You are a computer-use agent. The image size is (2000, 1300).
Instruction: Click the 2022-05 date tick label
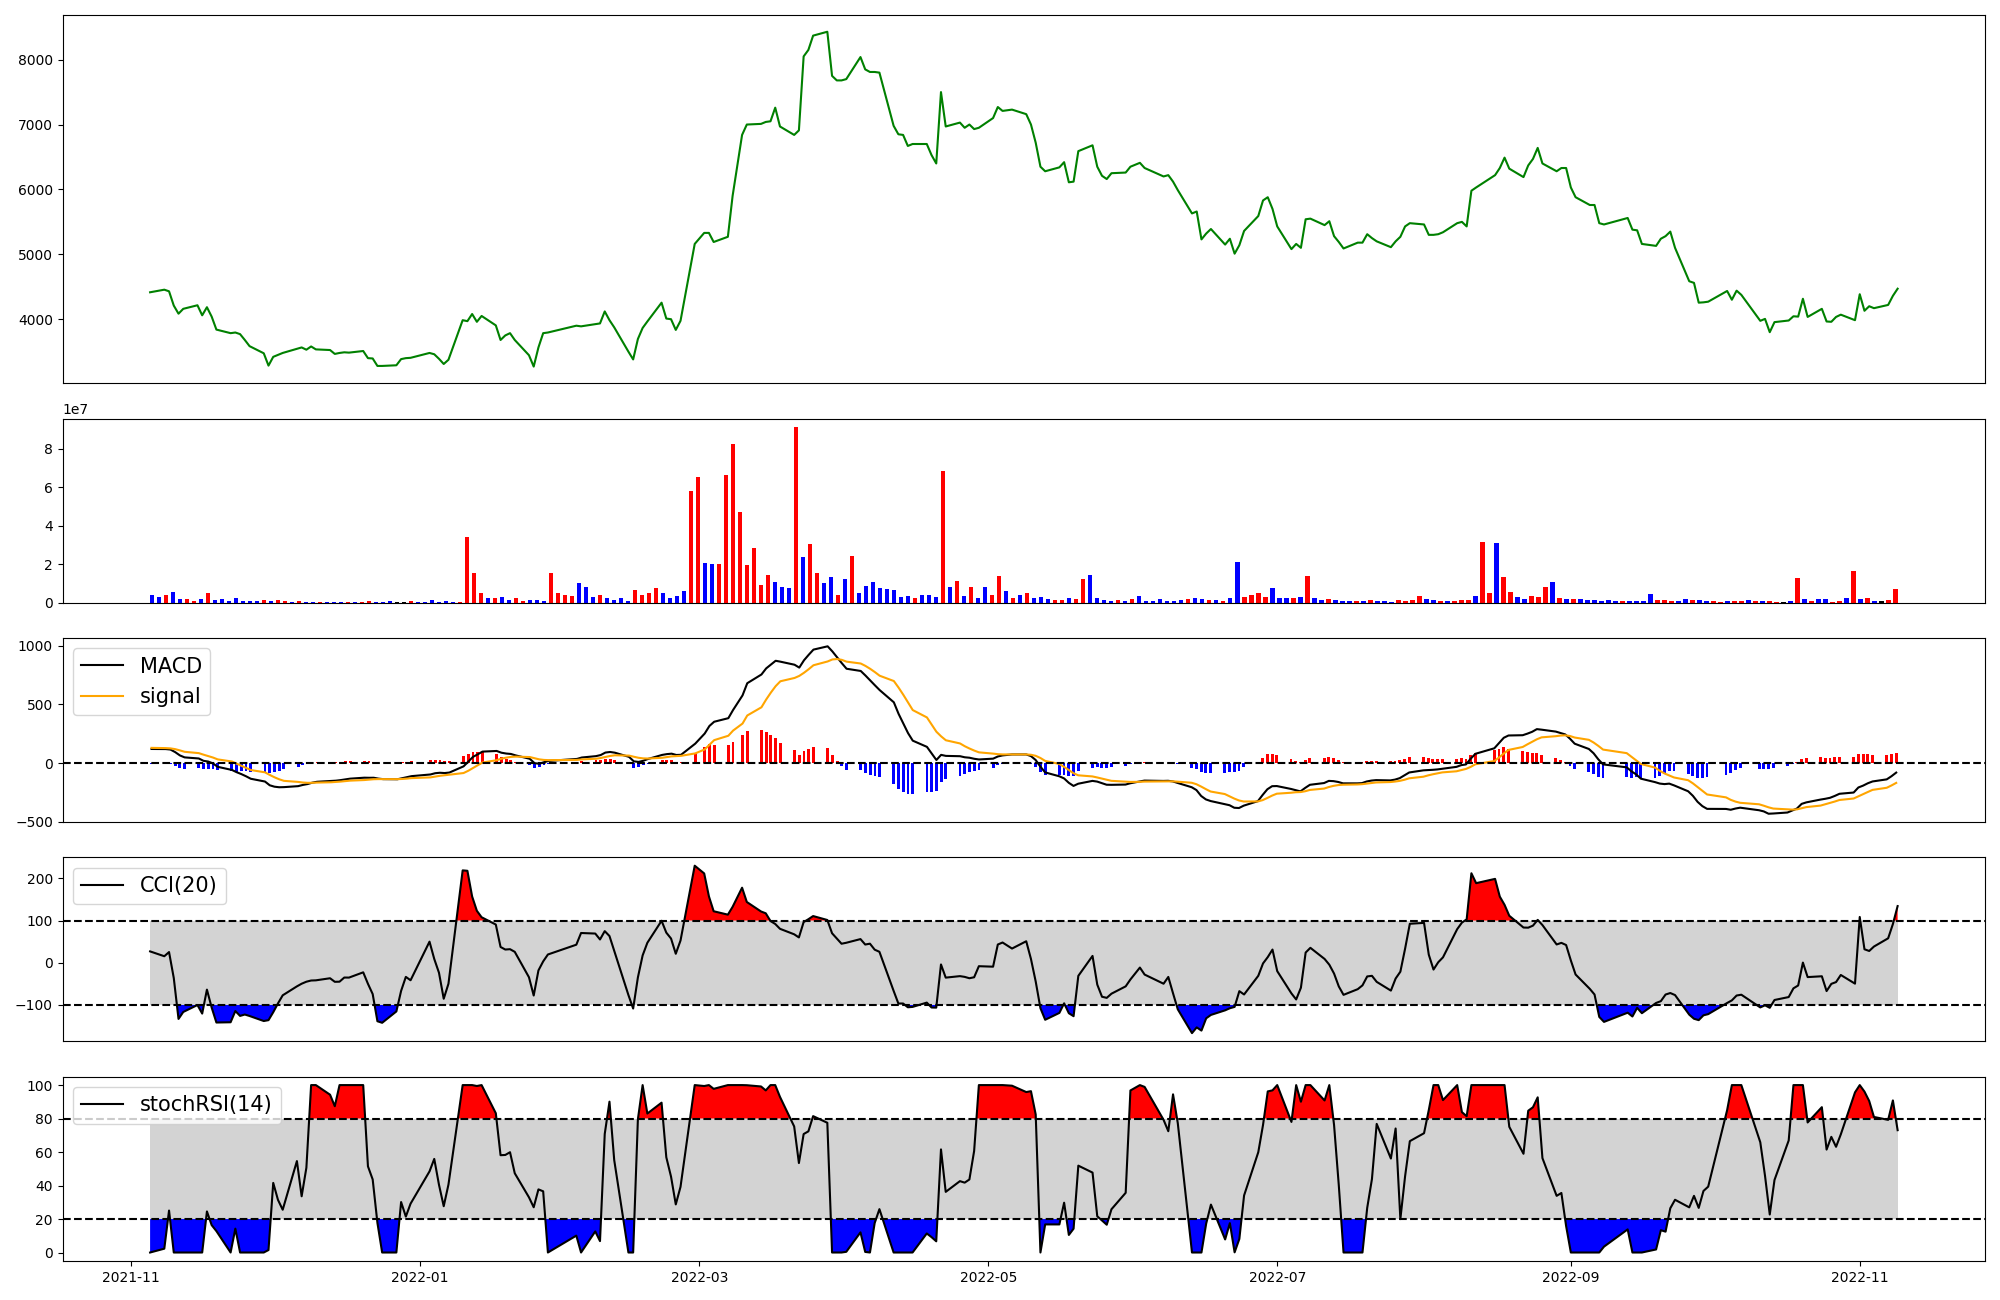(988, 1277)
